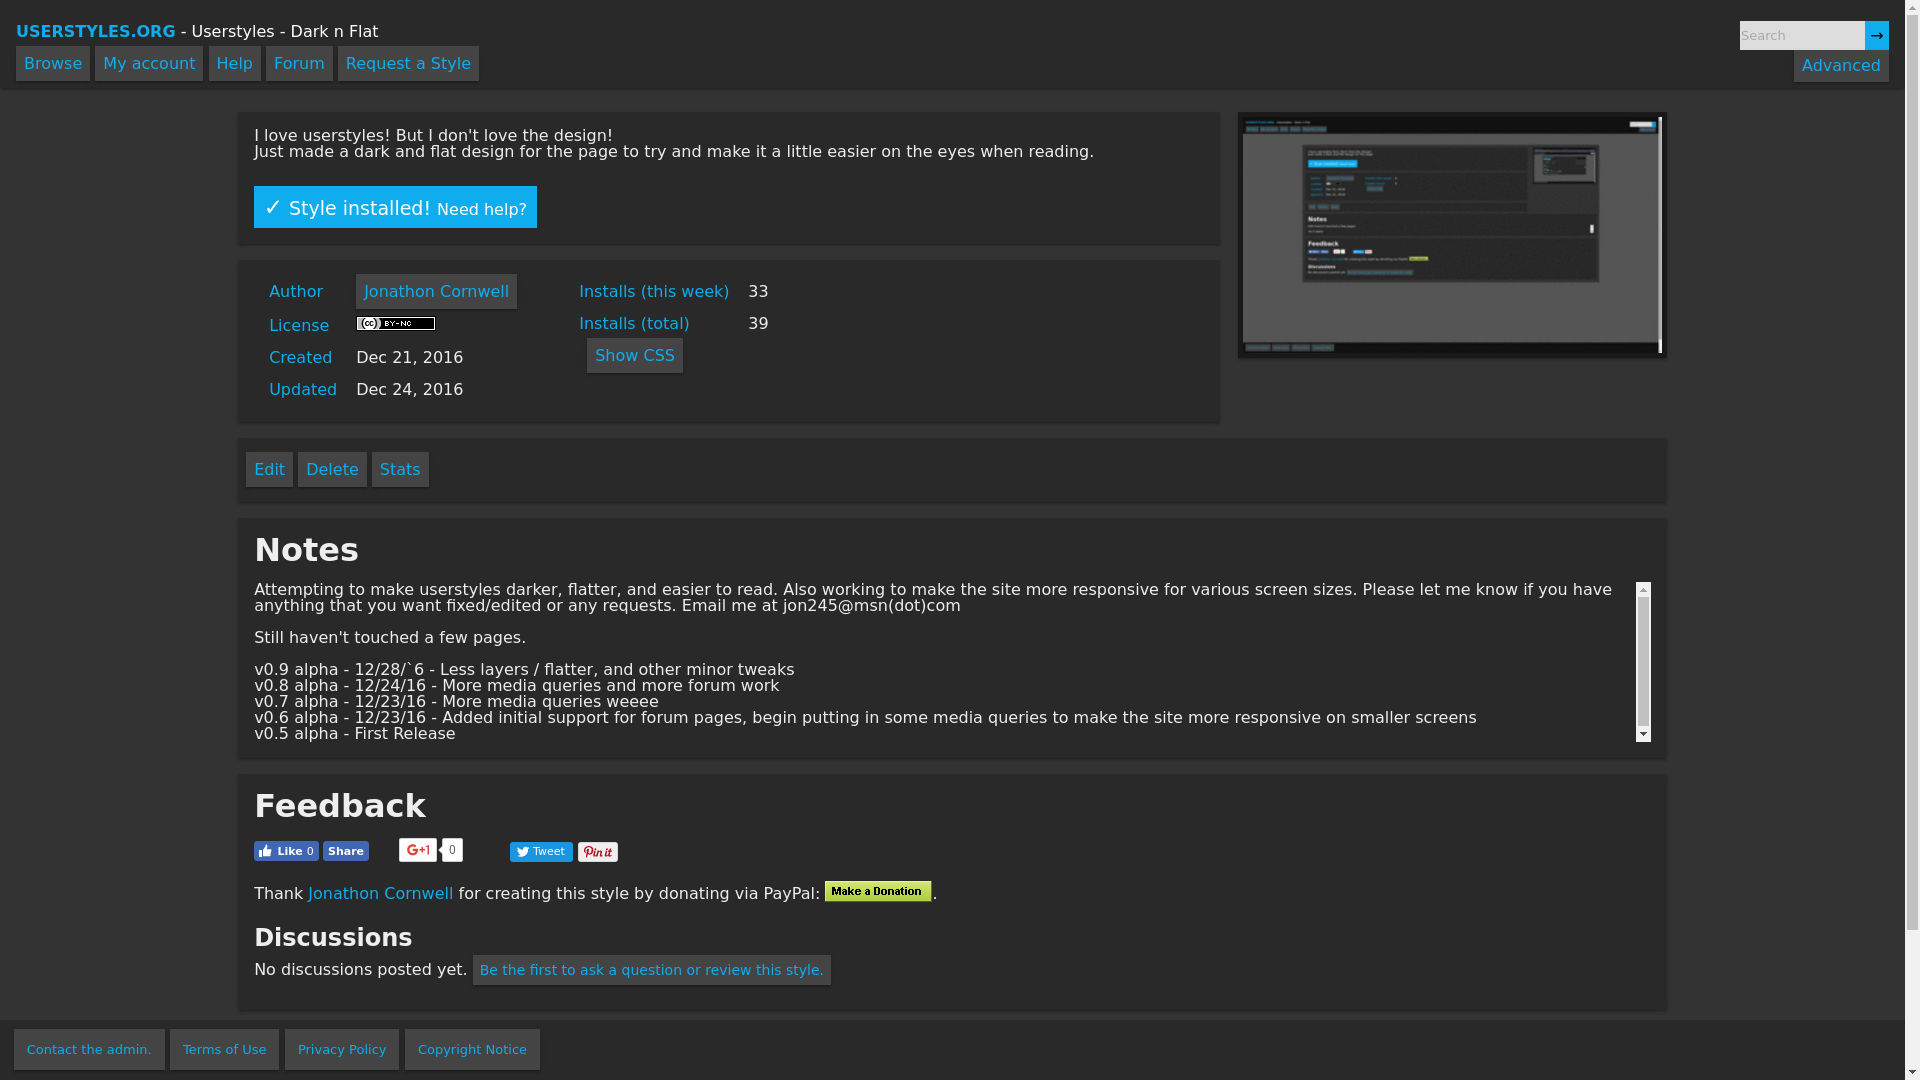This screenshot has width=1920, height=1080.
Task: Click the Discussions heading
Action: 333,938
